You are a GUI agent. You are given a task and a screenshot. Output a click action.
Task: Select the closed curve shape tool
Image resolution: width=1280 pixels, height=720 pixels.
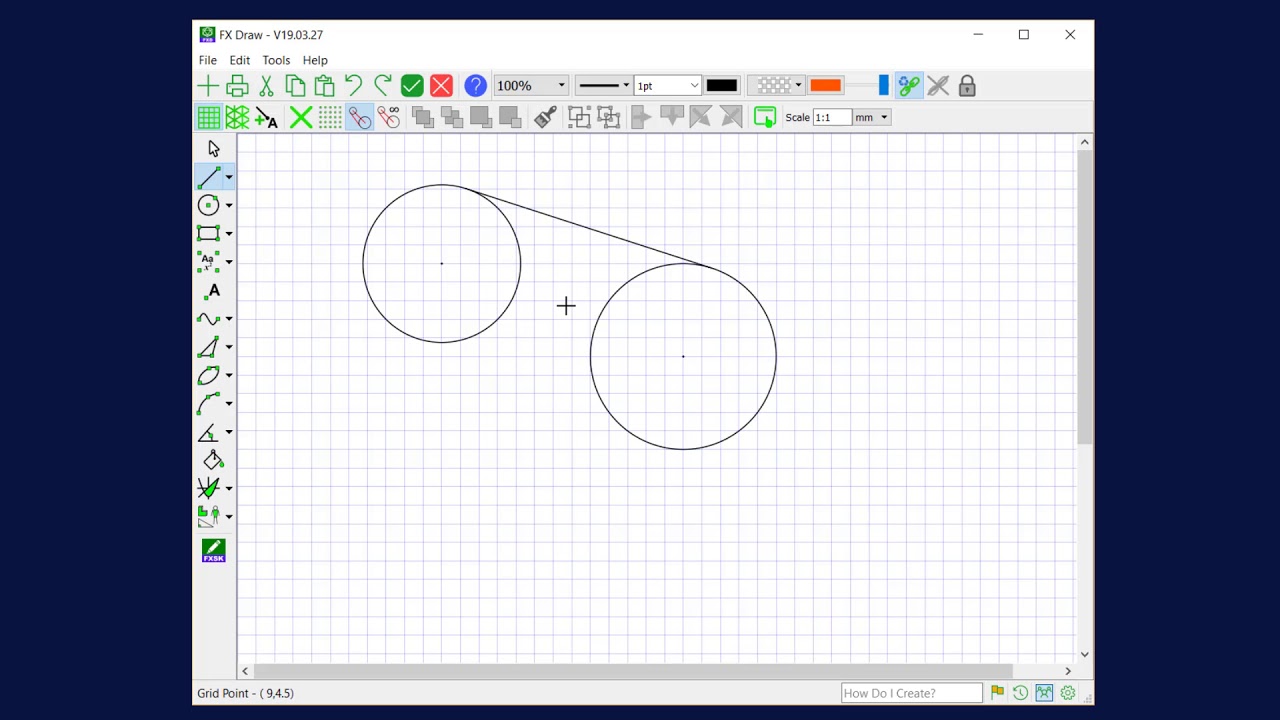(208, 375)
